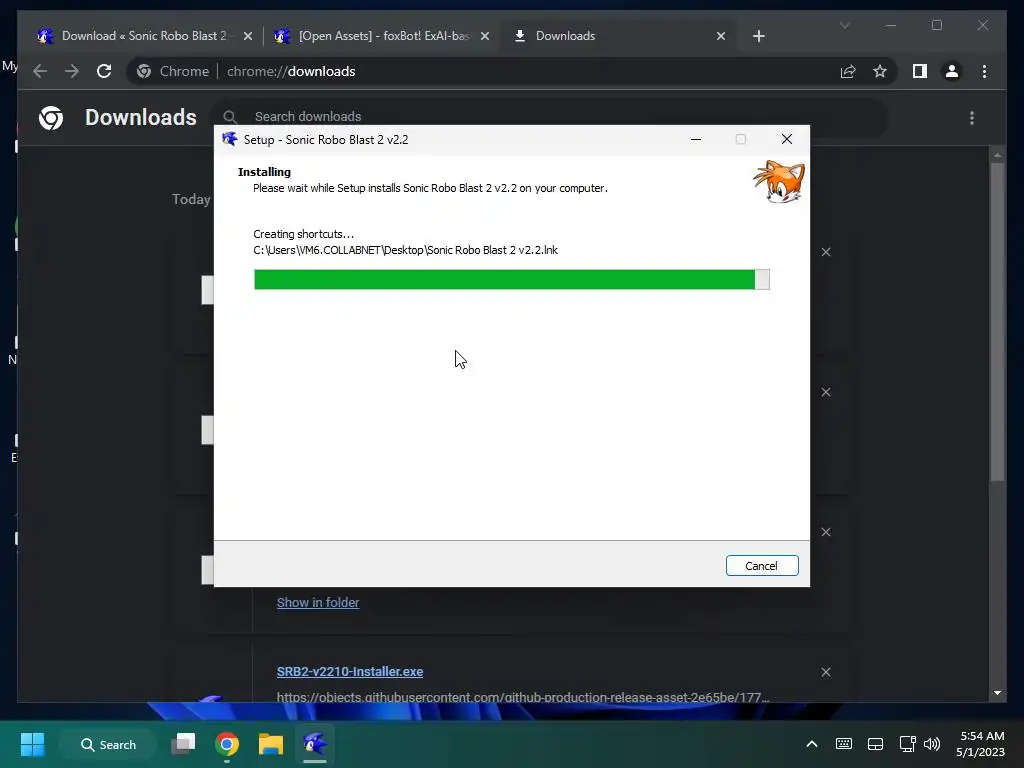This screenshot has height=768, width=1024.
Task: Open network settings from the tray
Action: coord(907,744)
